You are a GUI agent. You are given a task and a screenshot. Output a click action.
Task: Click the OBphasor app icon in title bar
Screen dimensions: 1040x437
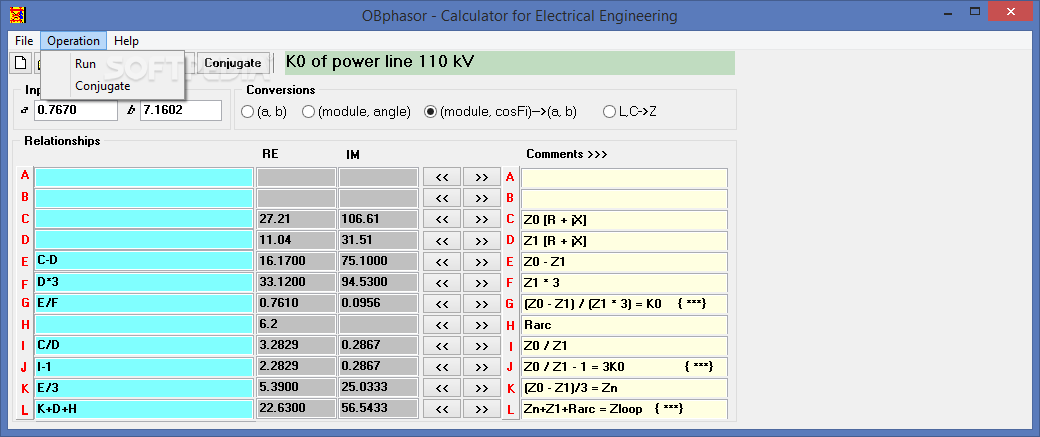coord(18,14)
